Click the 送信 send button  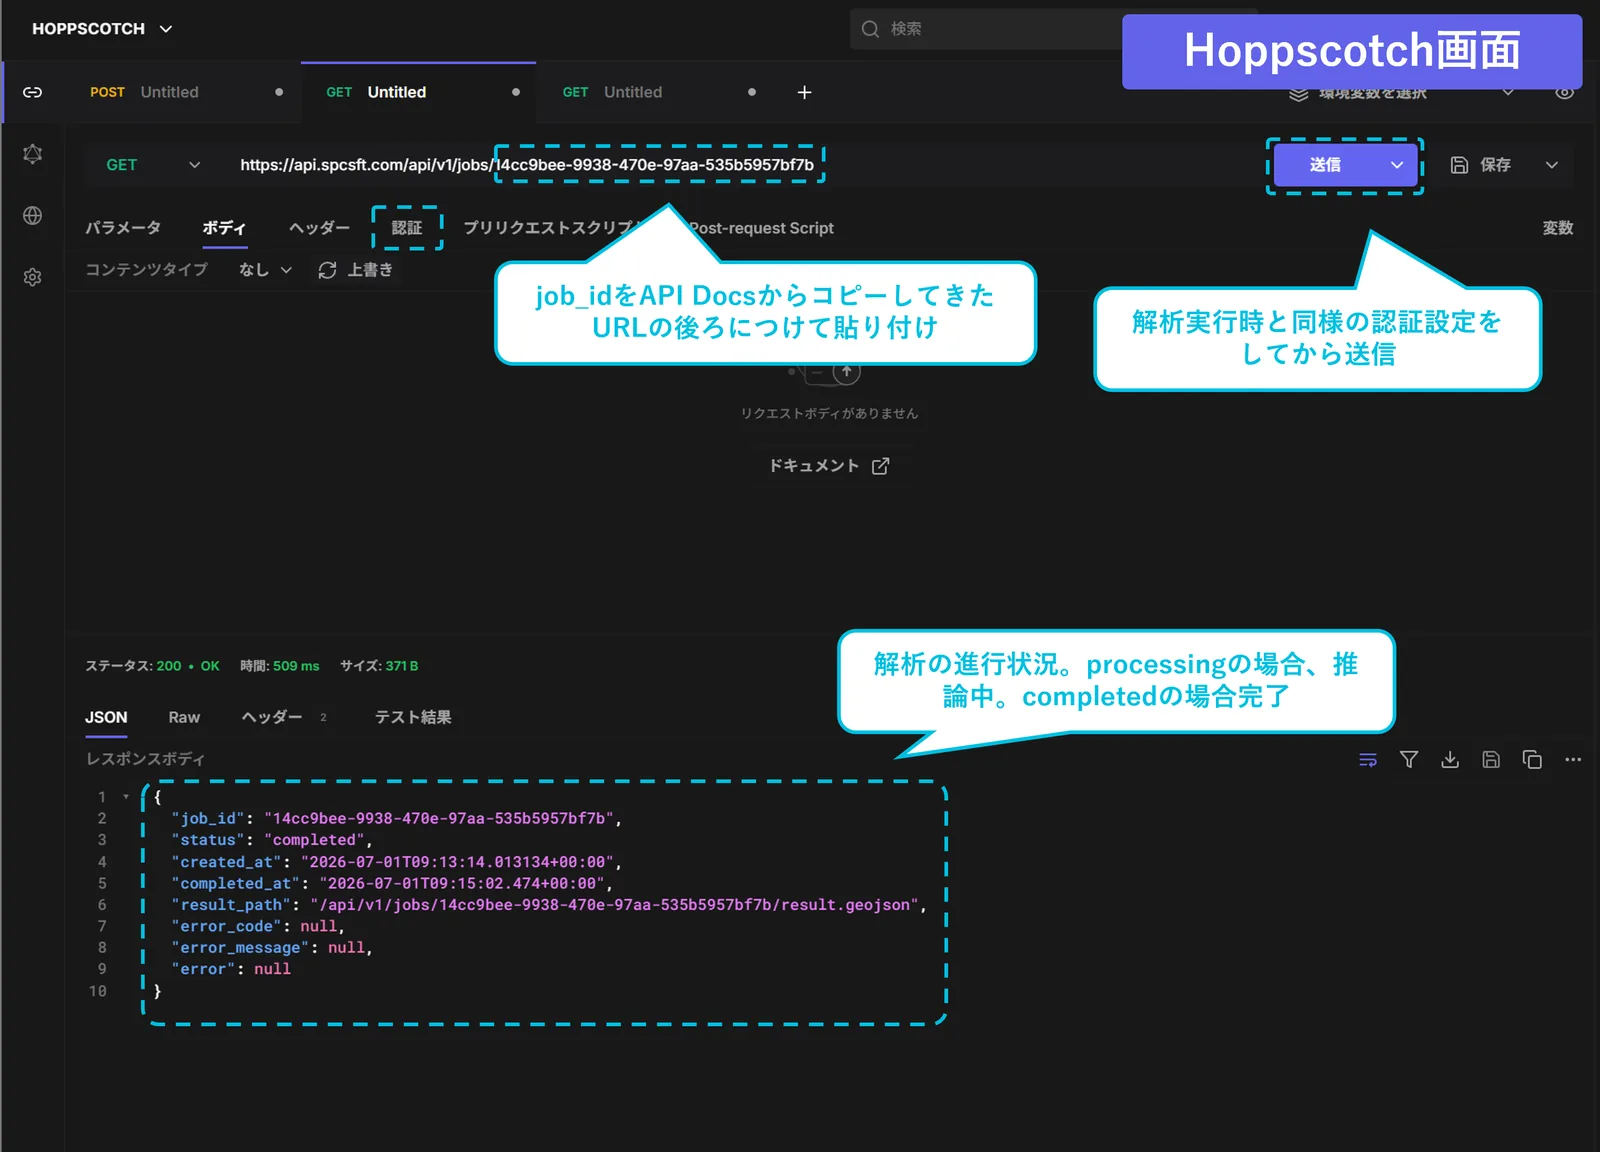(x=1325, y=165)
